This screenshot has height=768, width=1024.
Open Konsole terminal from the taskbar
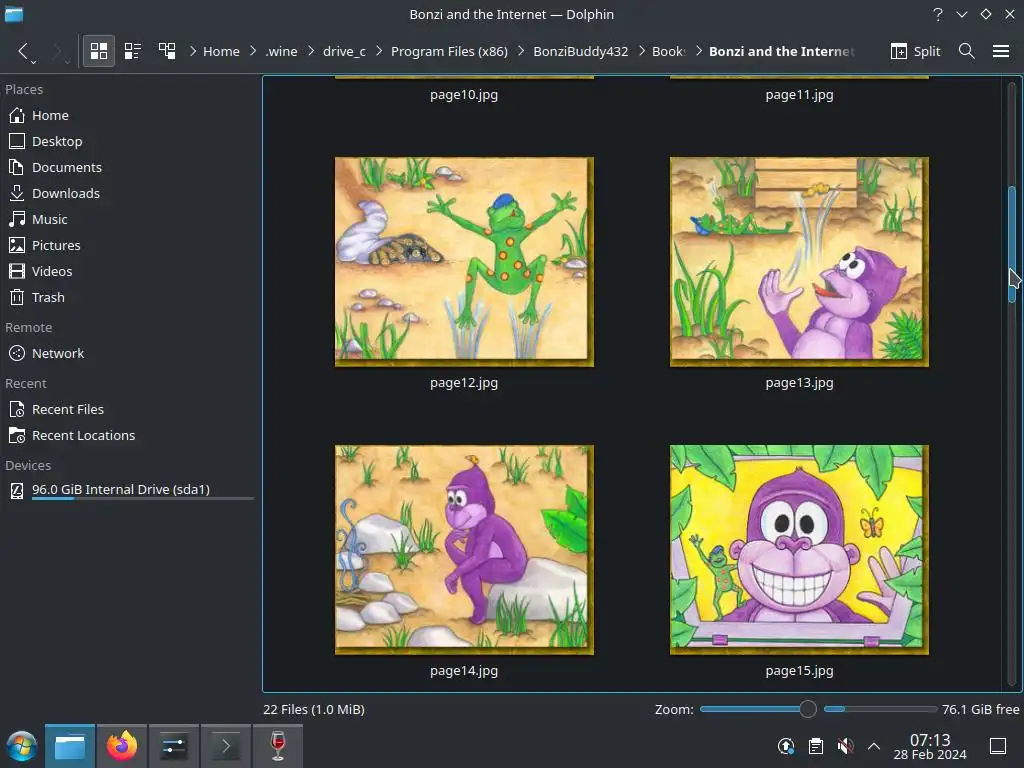point(225,746)
